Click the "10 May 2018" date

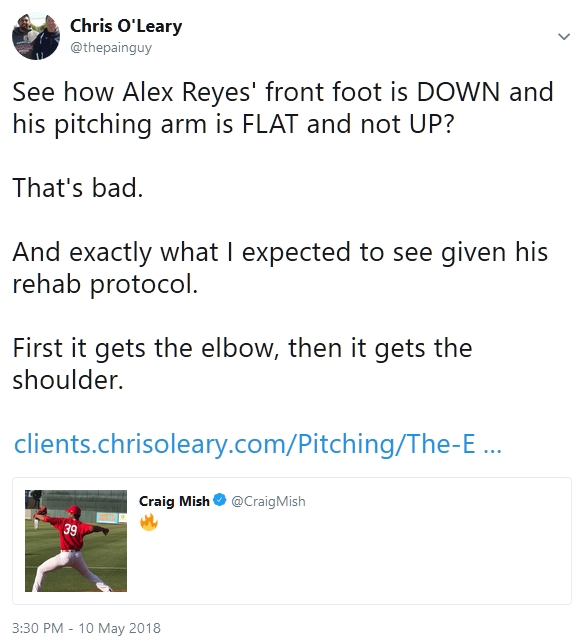[x=120, y=628]
